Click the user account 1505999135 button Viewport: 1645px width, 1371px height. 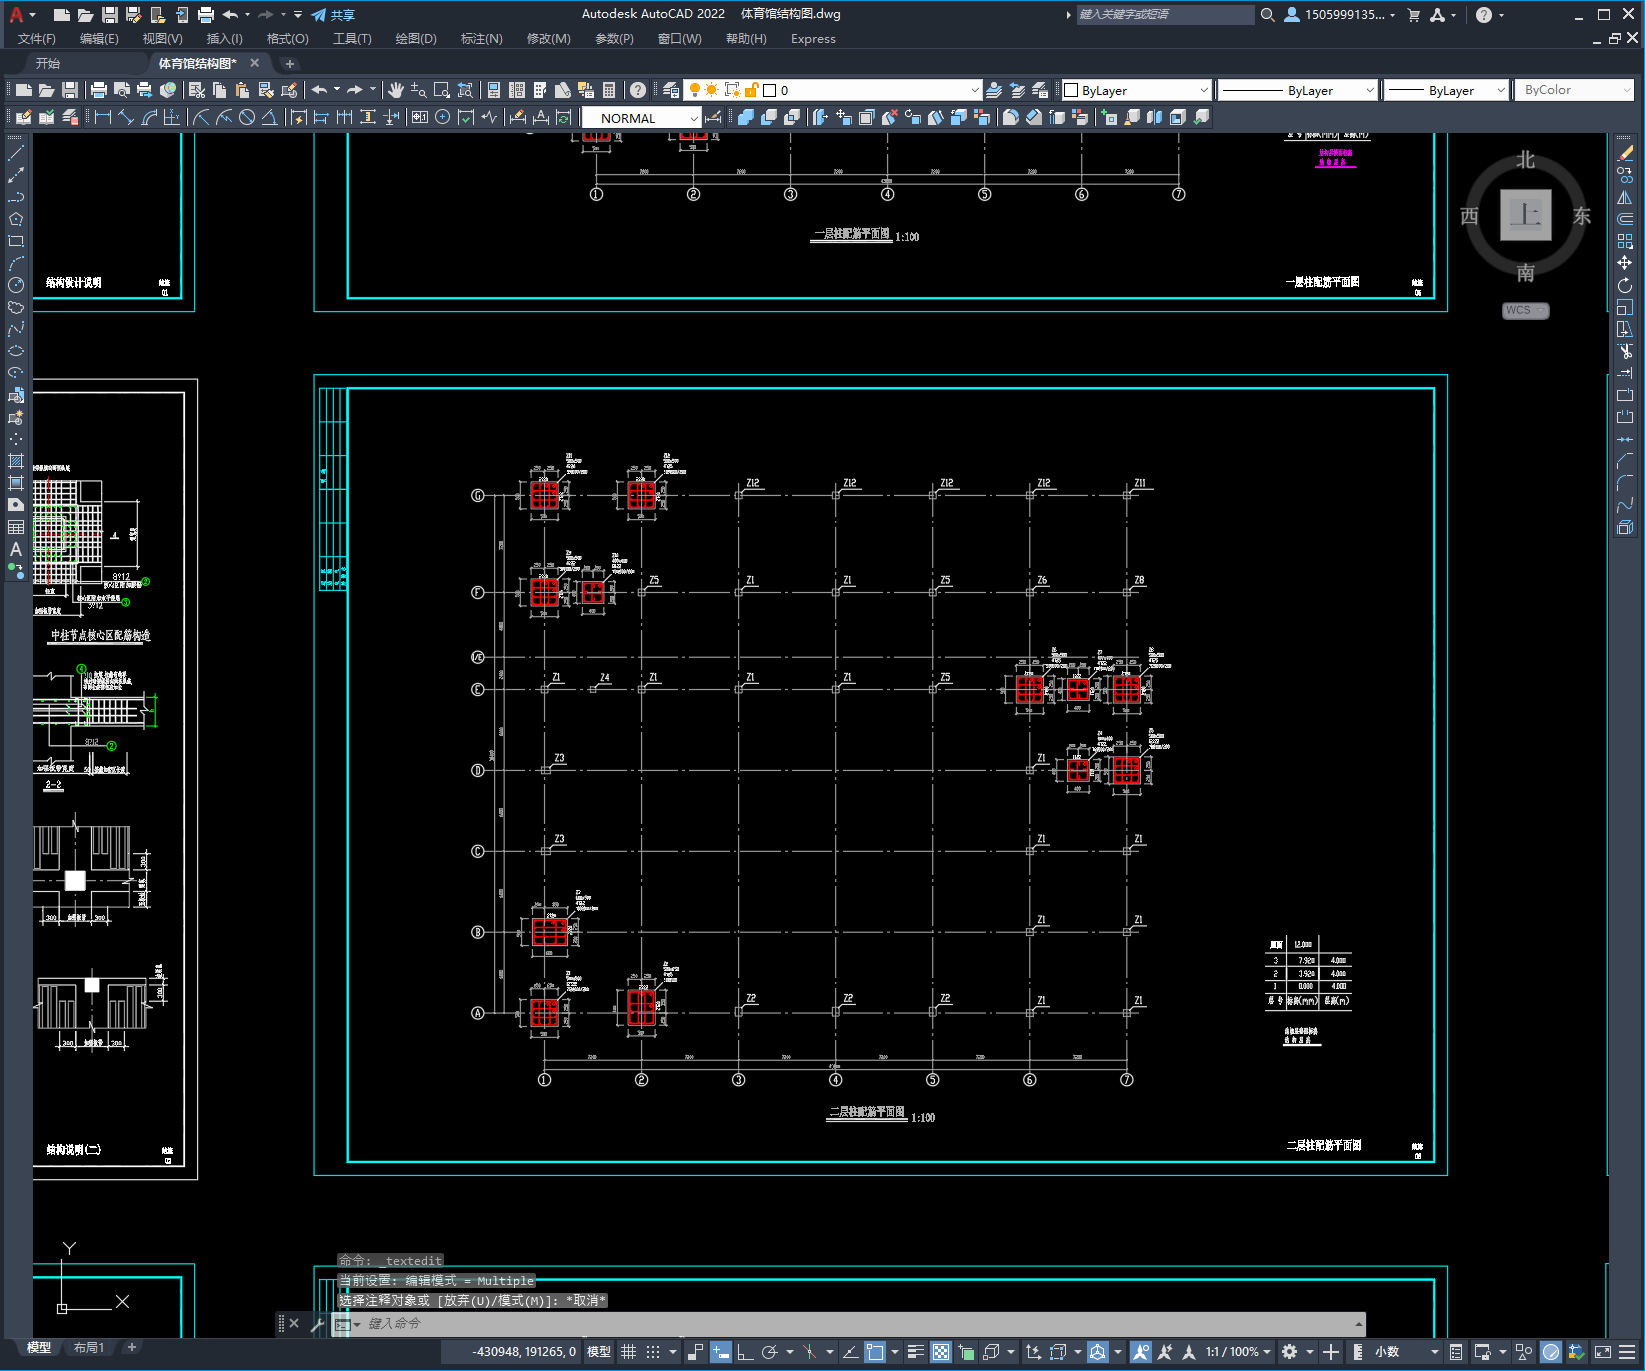point(1340,15)
